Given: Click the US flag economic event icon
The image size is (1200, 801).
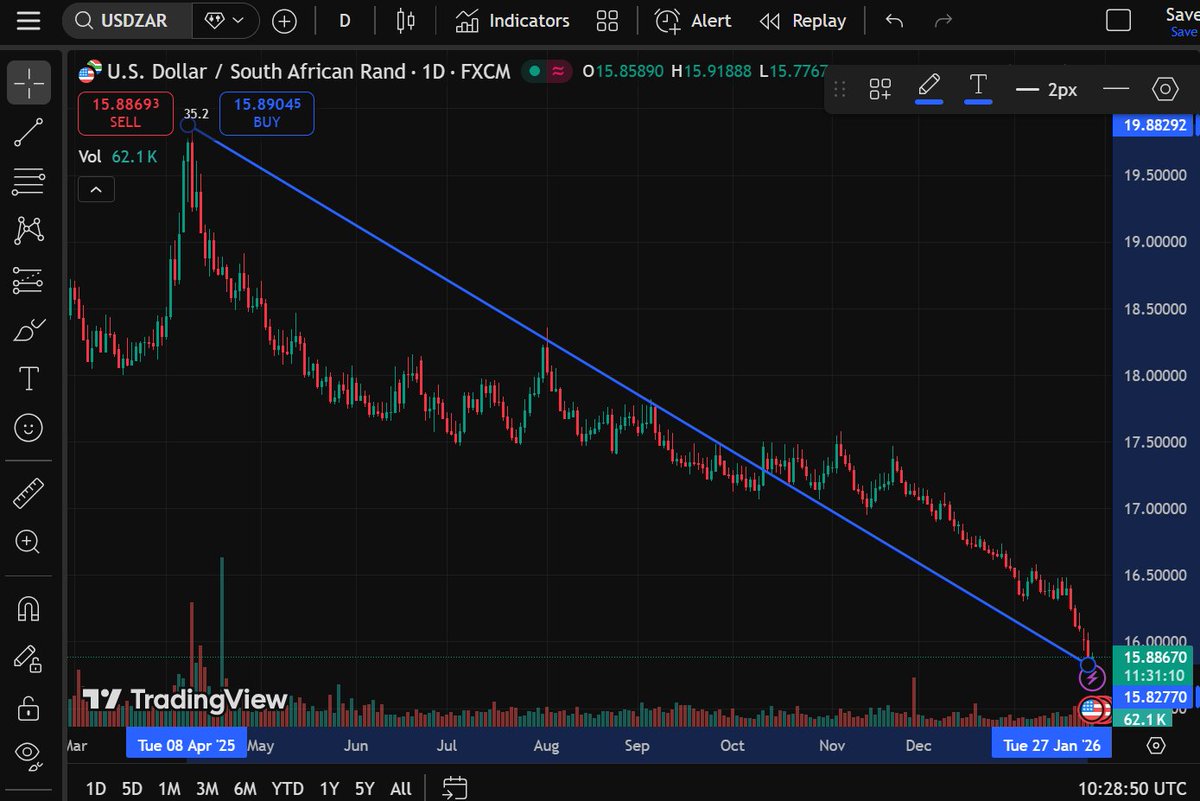Looking at the screenshot, I should 1090,710.
